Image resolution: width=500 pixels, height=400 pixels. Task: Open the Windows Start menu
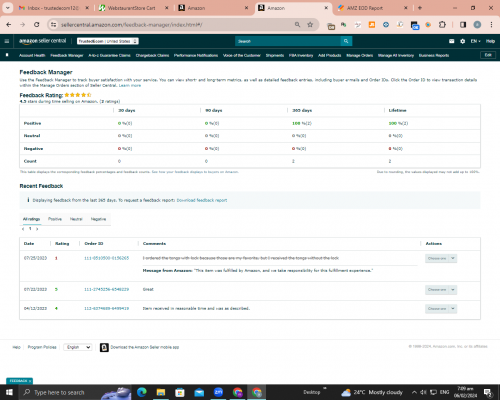[9, 392]
